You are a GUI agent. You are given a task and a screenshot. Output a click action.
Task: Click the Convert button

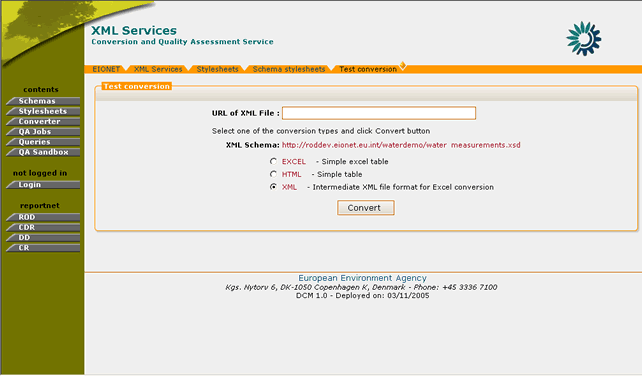pos(366,208)
